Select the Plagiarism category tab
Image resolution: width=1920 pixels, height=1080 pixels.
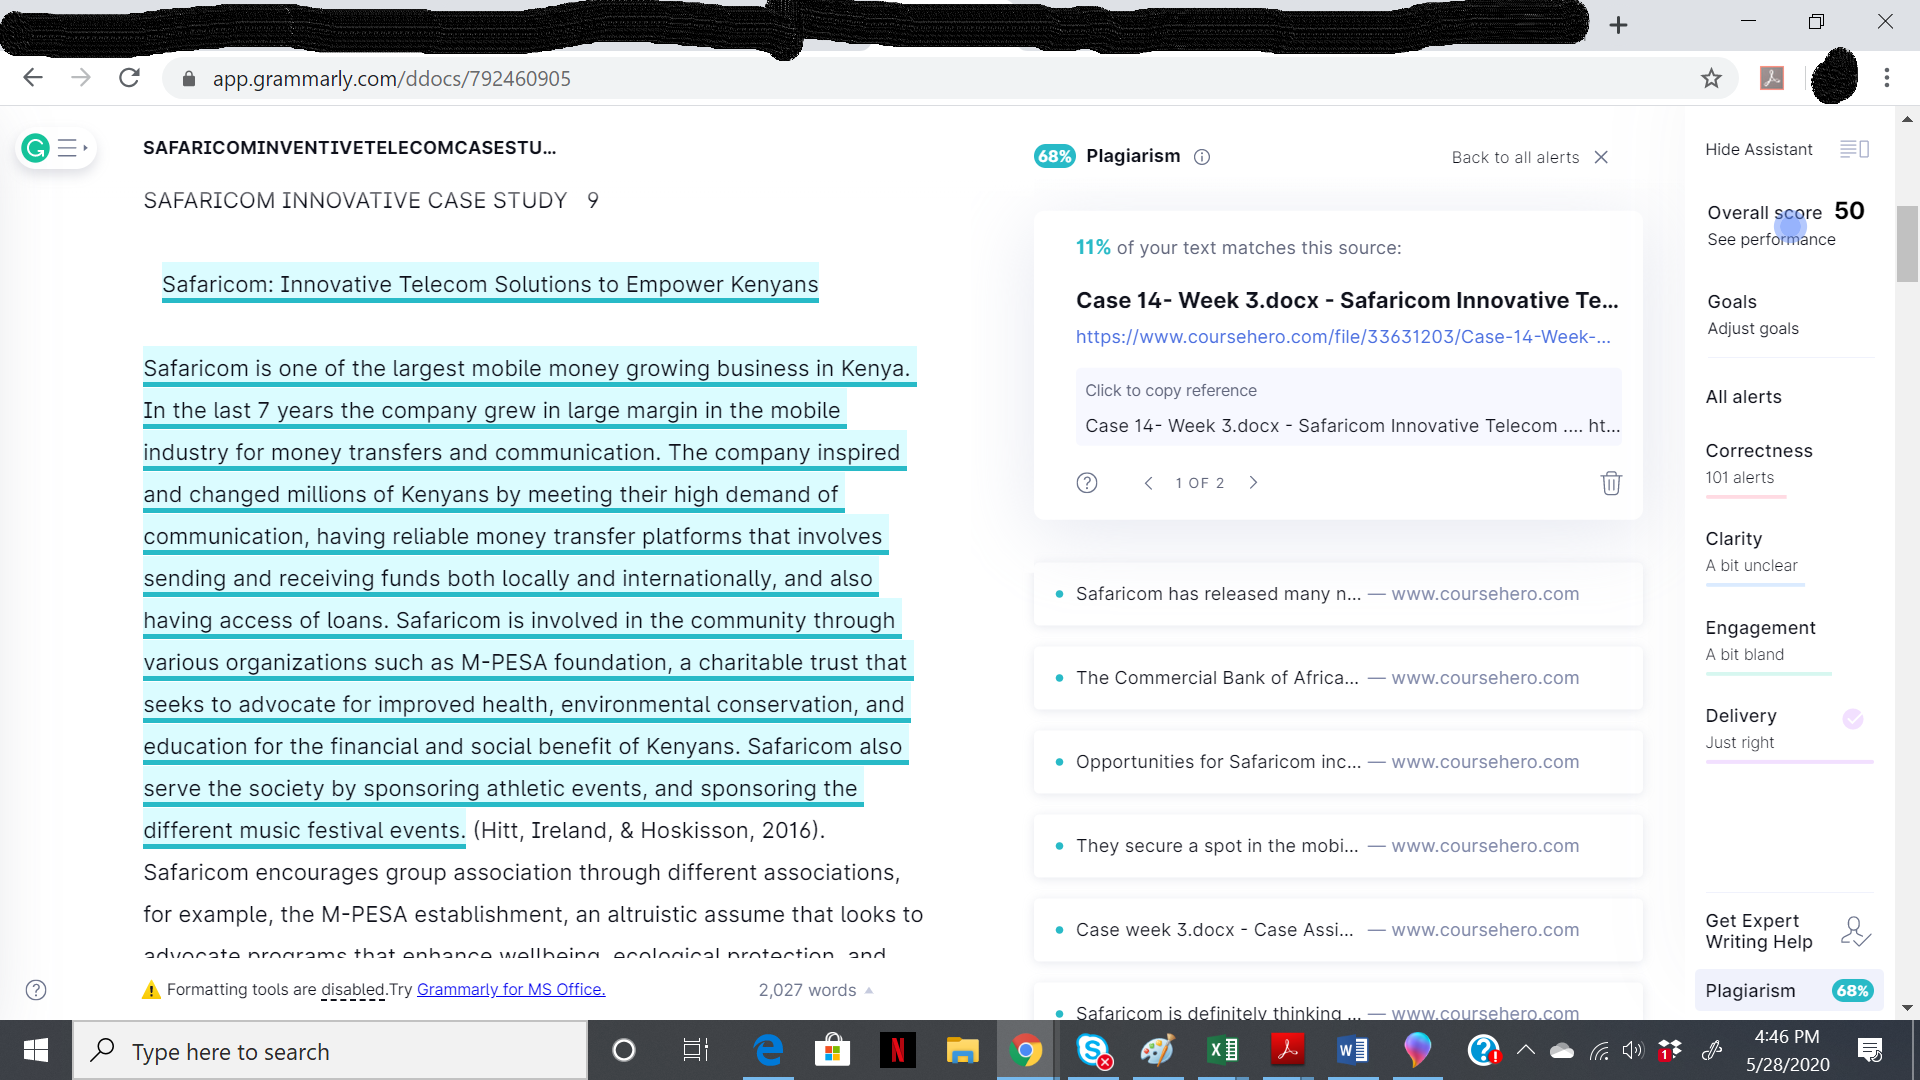(x=1789, y=991)
